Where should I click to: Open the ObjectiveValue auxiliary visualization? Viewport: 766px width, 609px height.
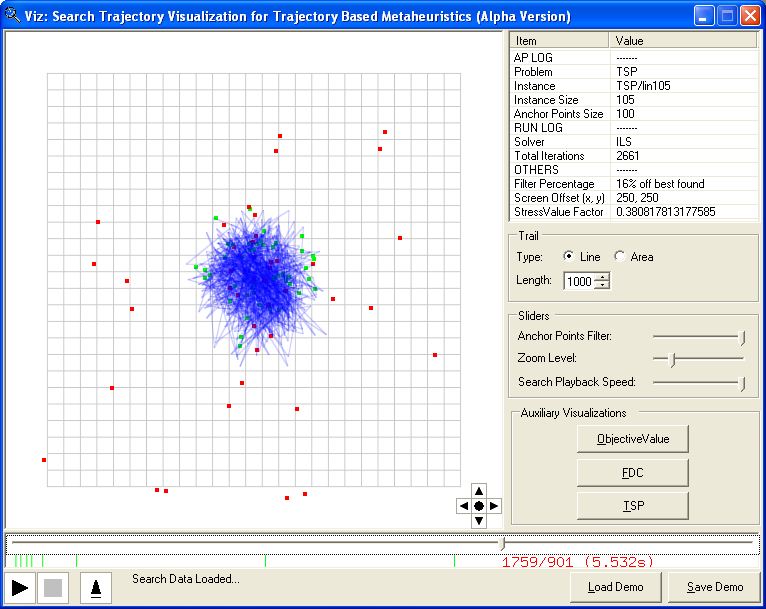click(633, 439)
